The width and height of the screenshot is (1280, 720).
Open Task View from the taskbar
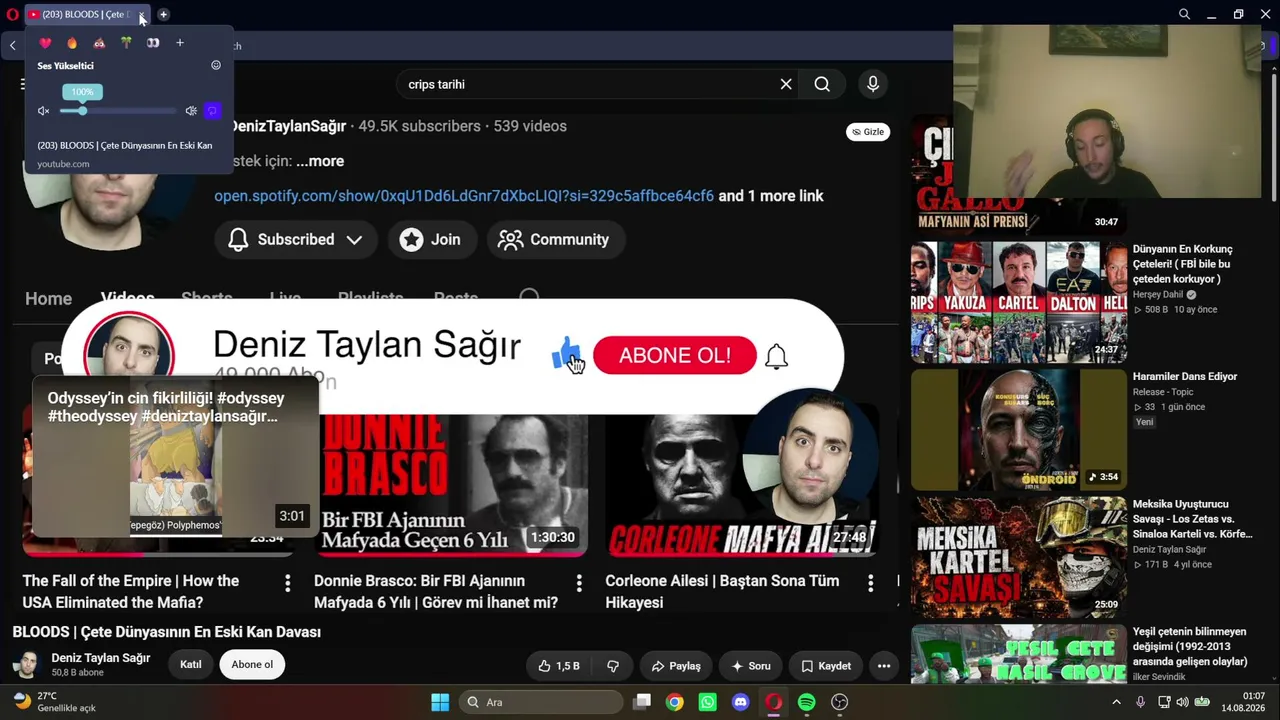click(x=643, y=702)
